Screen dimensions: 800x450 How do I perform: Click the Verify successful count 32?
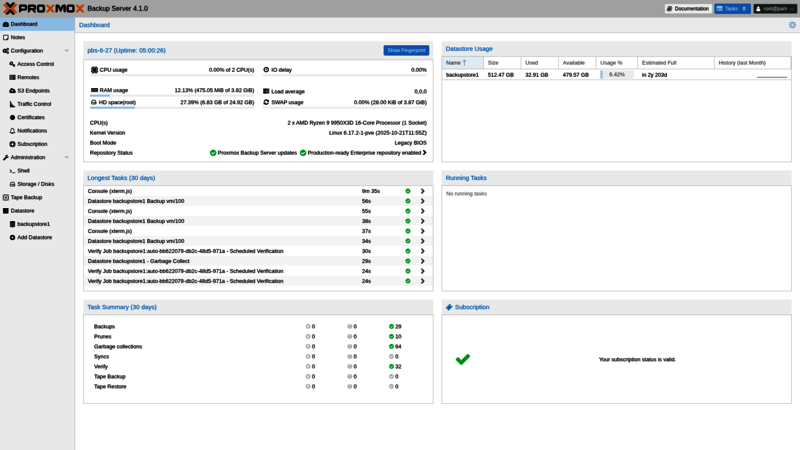[x=395, y=366]
